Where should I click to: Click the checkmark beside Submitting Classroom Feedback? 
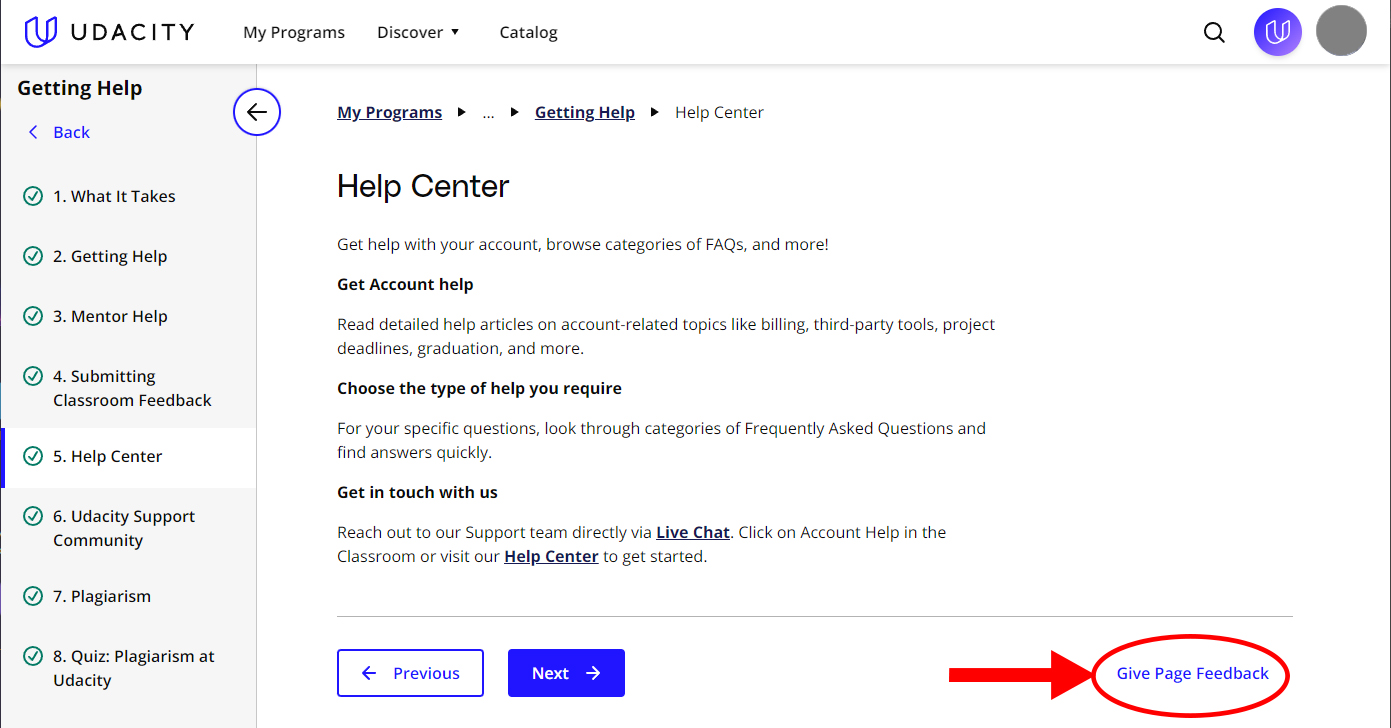(33, 376)
